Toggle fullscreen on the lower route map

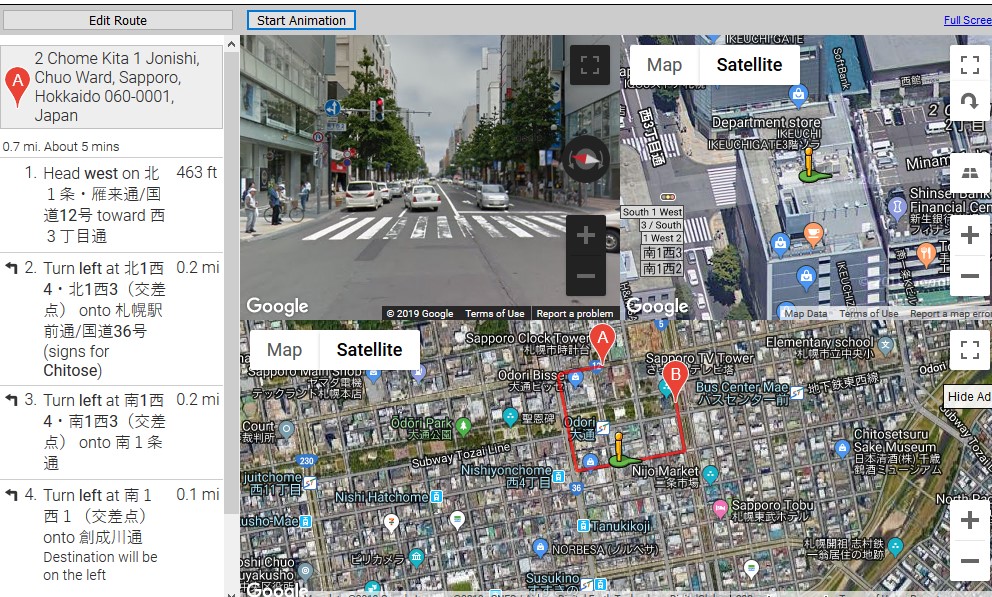click(x=969, y=350)
